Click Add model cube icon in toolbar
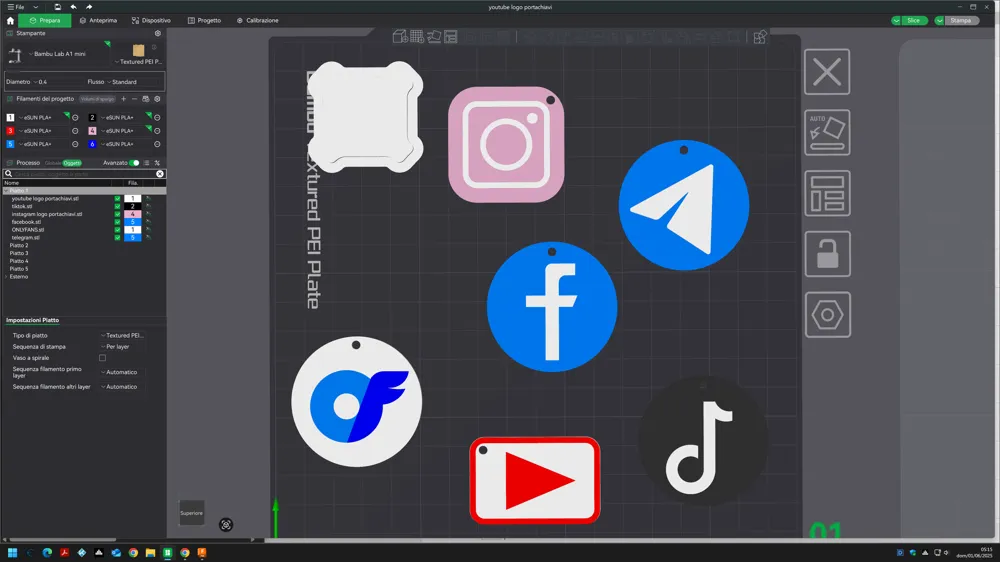The image size is (1000, 562). click(400, 36)
